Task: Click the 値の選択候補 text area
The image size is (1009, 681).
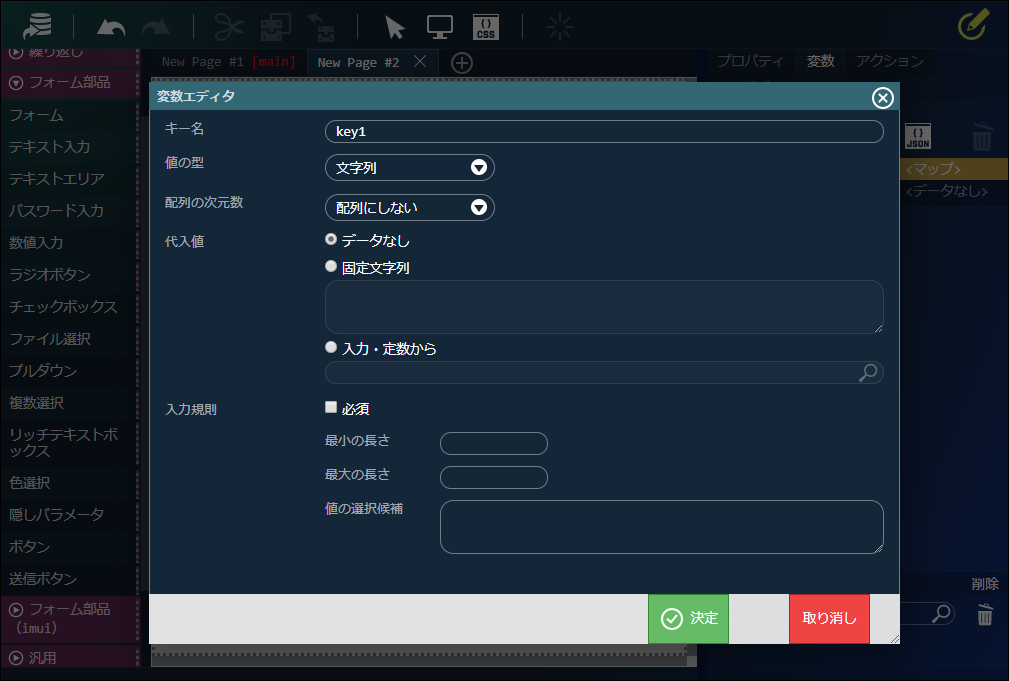Action: pos(662,527)
